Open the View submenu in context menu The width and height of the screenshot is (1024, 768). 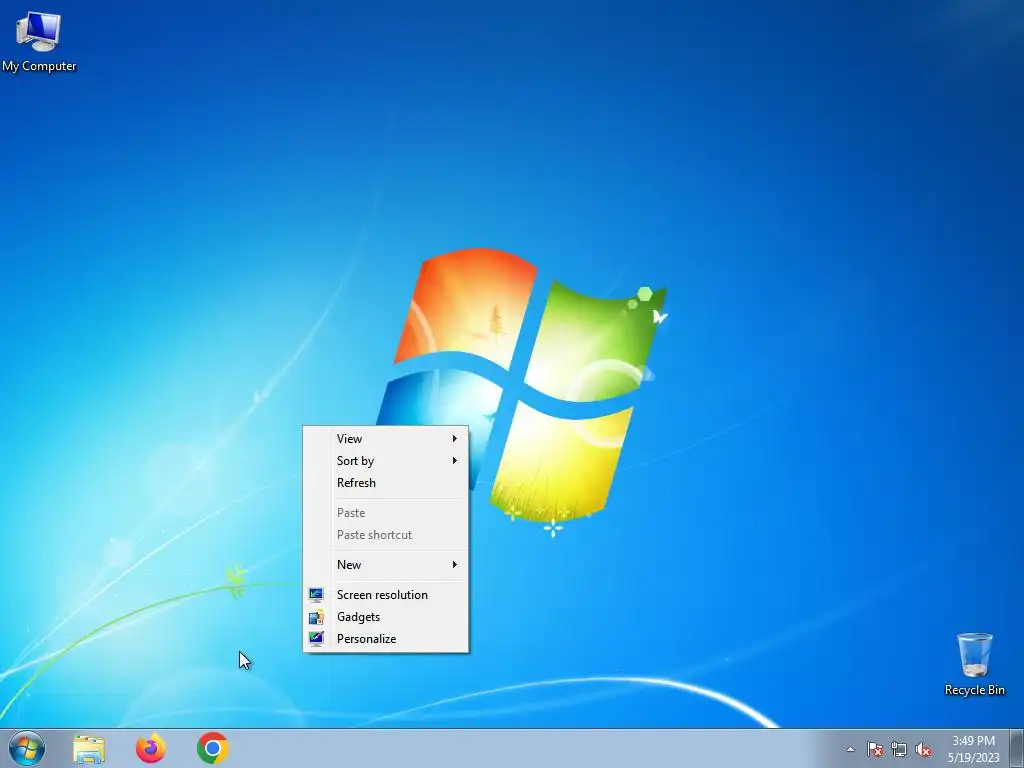coord(385,439)
